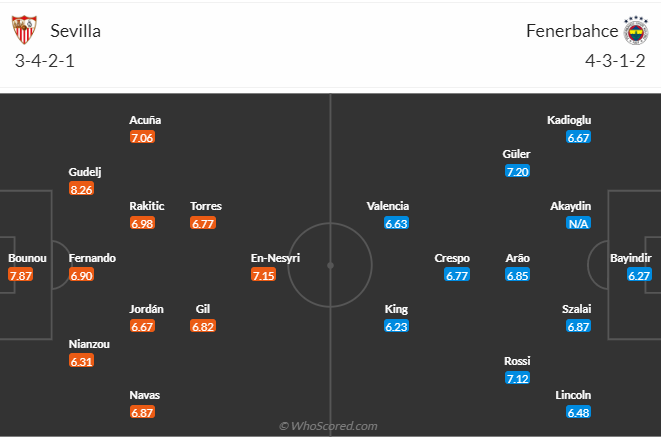The image size is (661, 437).
Task: Click Rossi's 7.12 rating badge
Action: point(517,378)
